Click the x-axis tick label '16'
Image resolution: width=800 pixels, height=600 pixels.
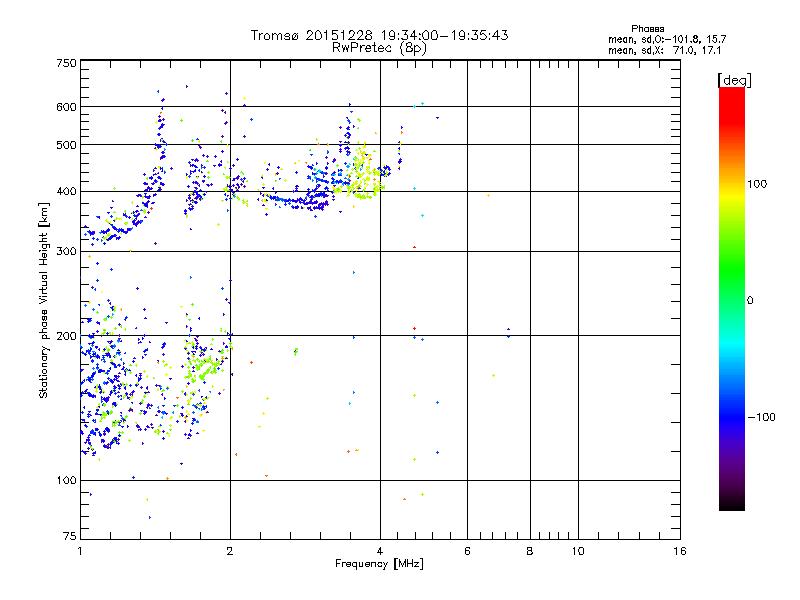coord(680,551)
